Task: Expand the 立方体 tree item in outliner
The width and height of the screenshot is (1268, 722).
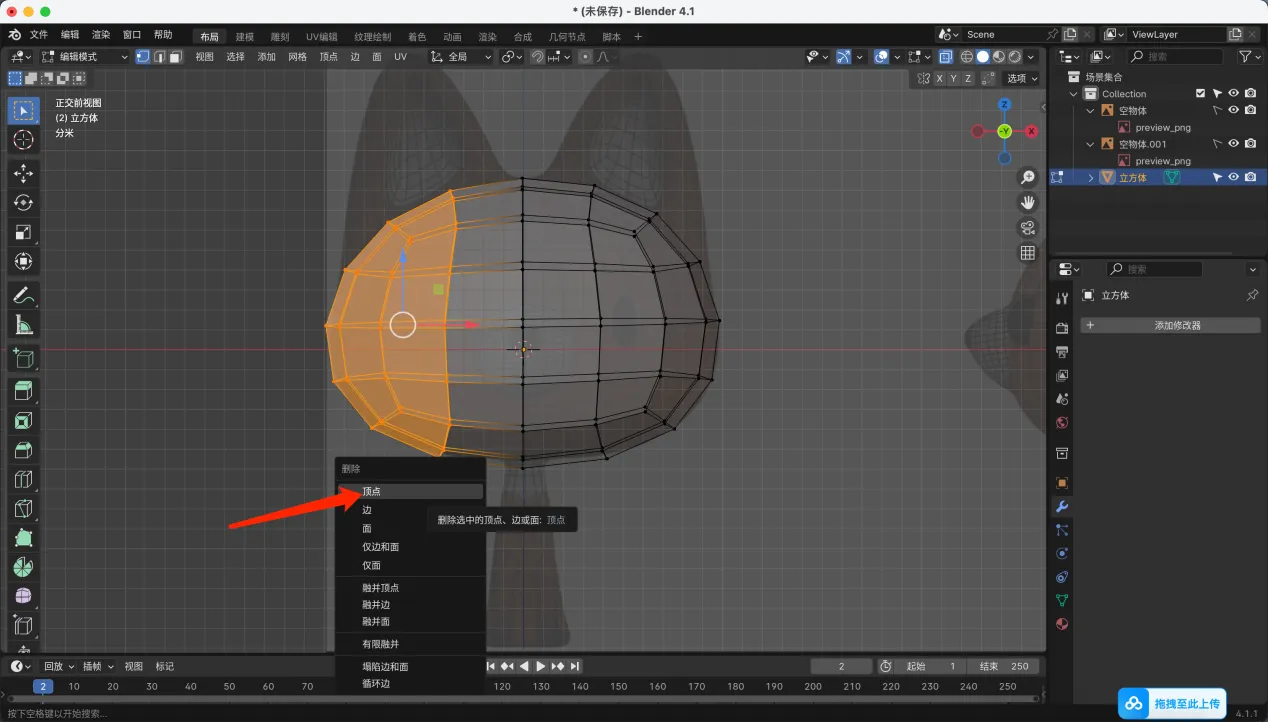Action: [x=1091, y=178]
